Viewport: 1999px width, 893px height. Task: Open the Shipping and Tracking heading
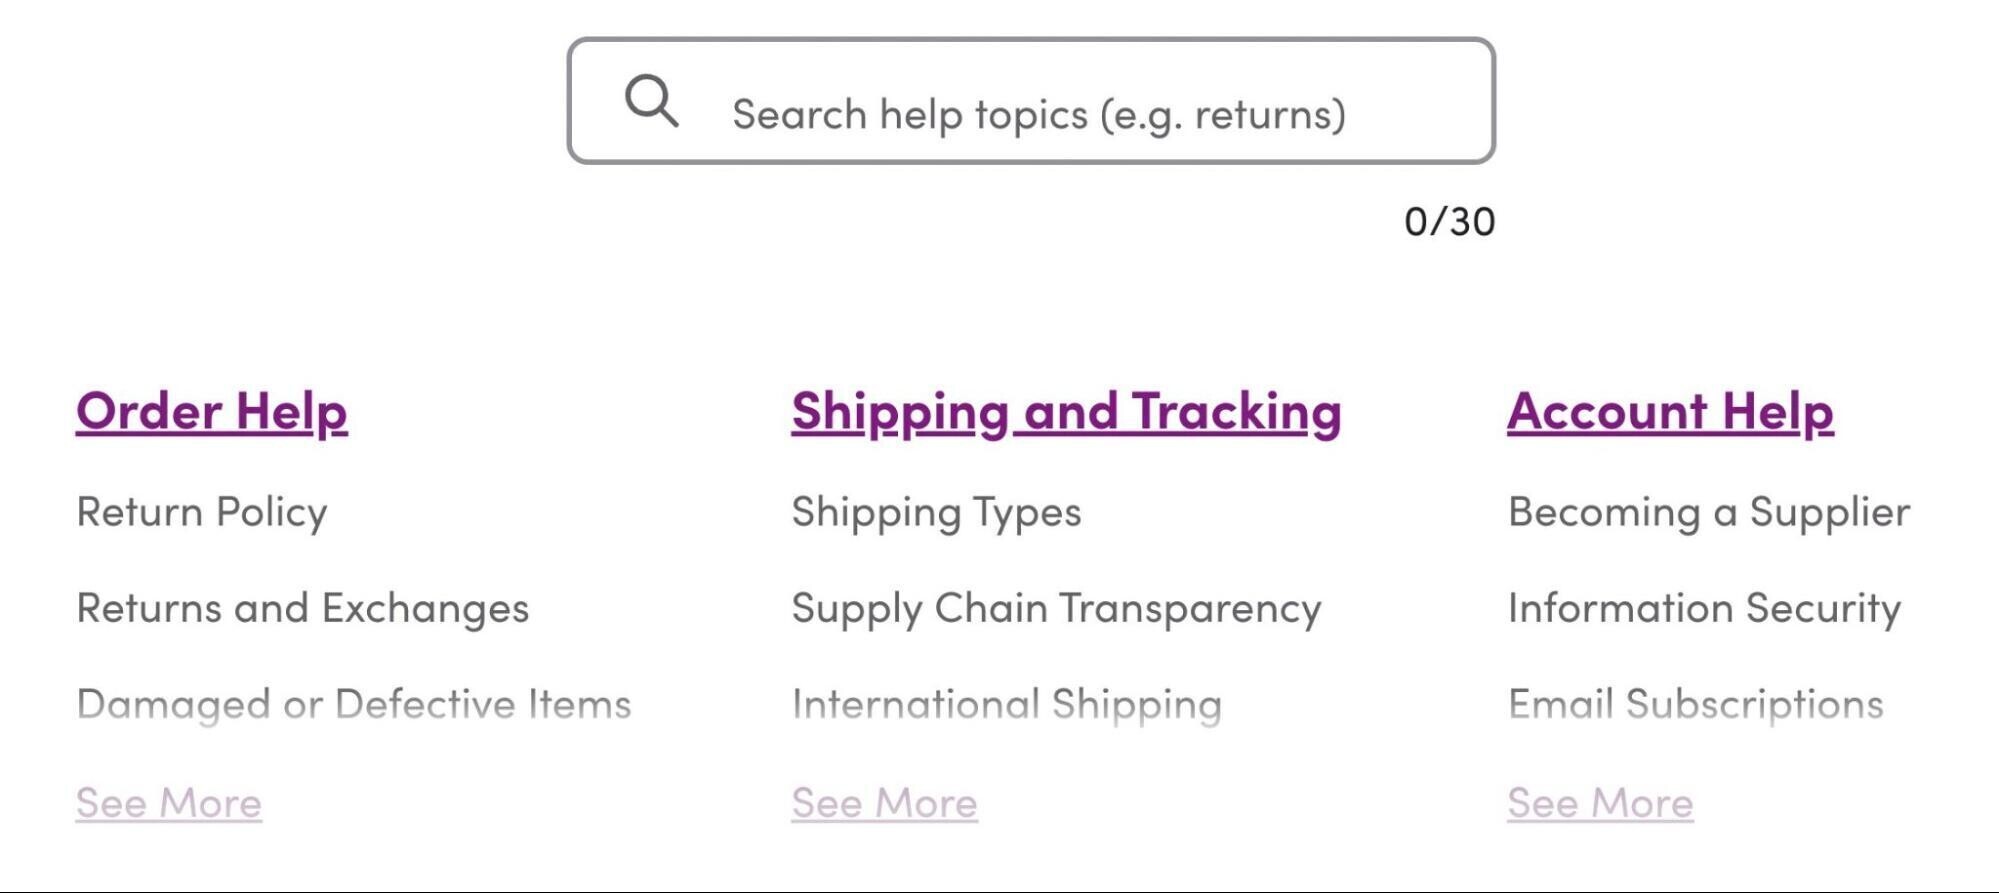point(1066,412)
